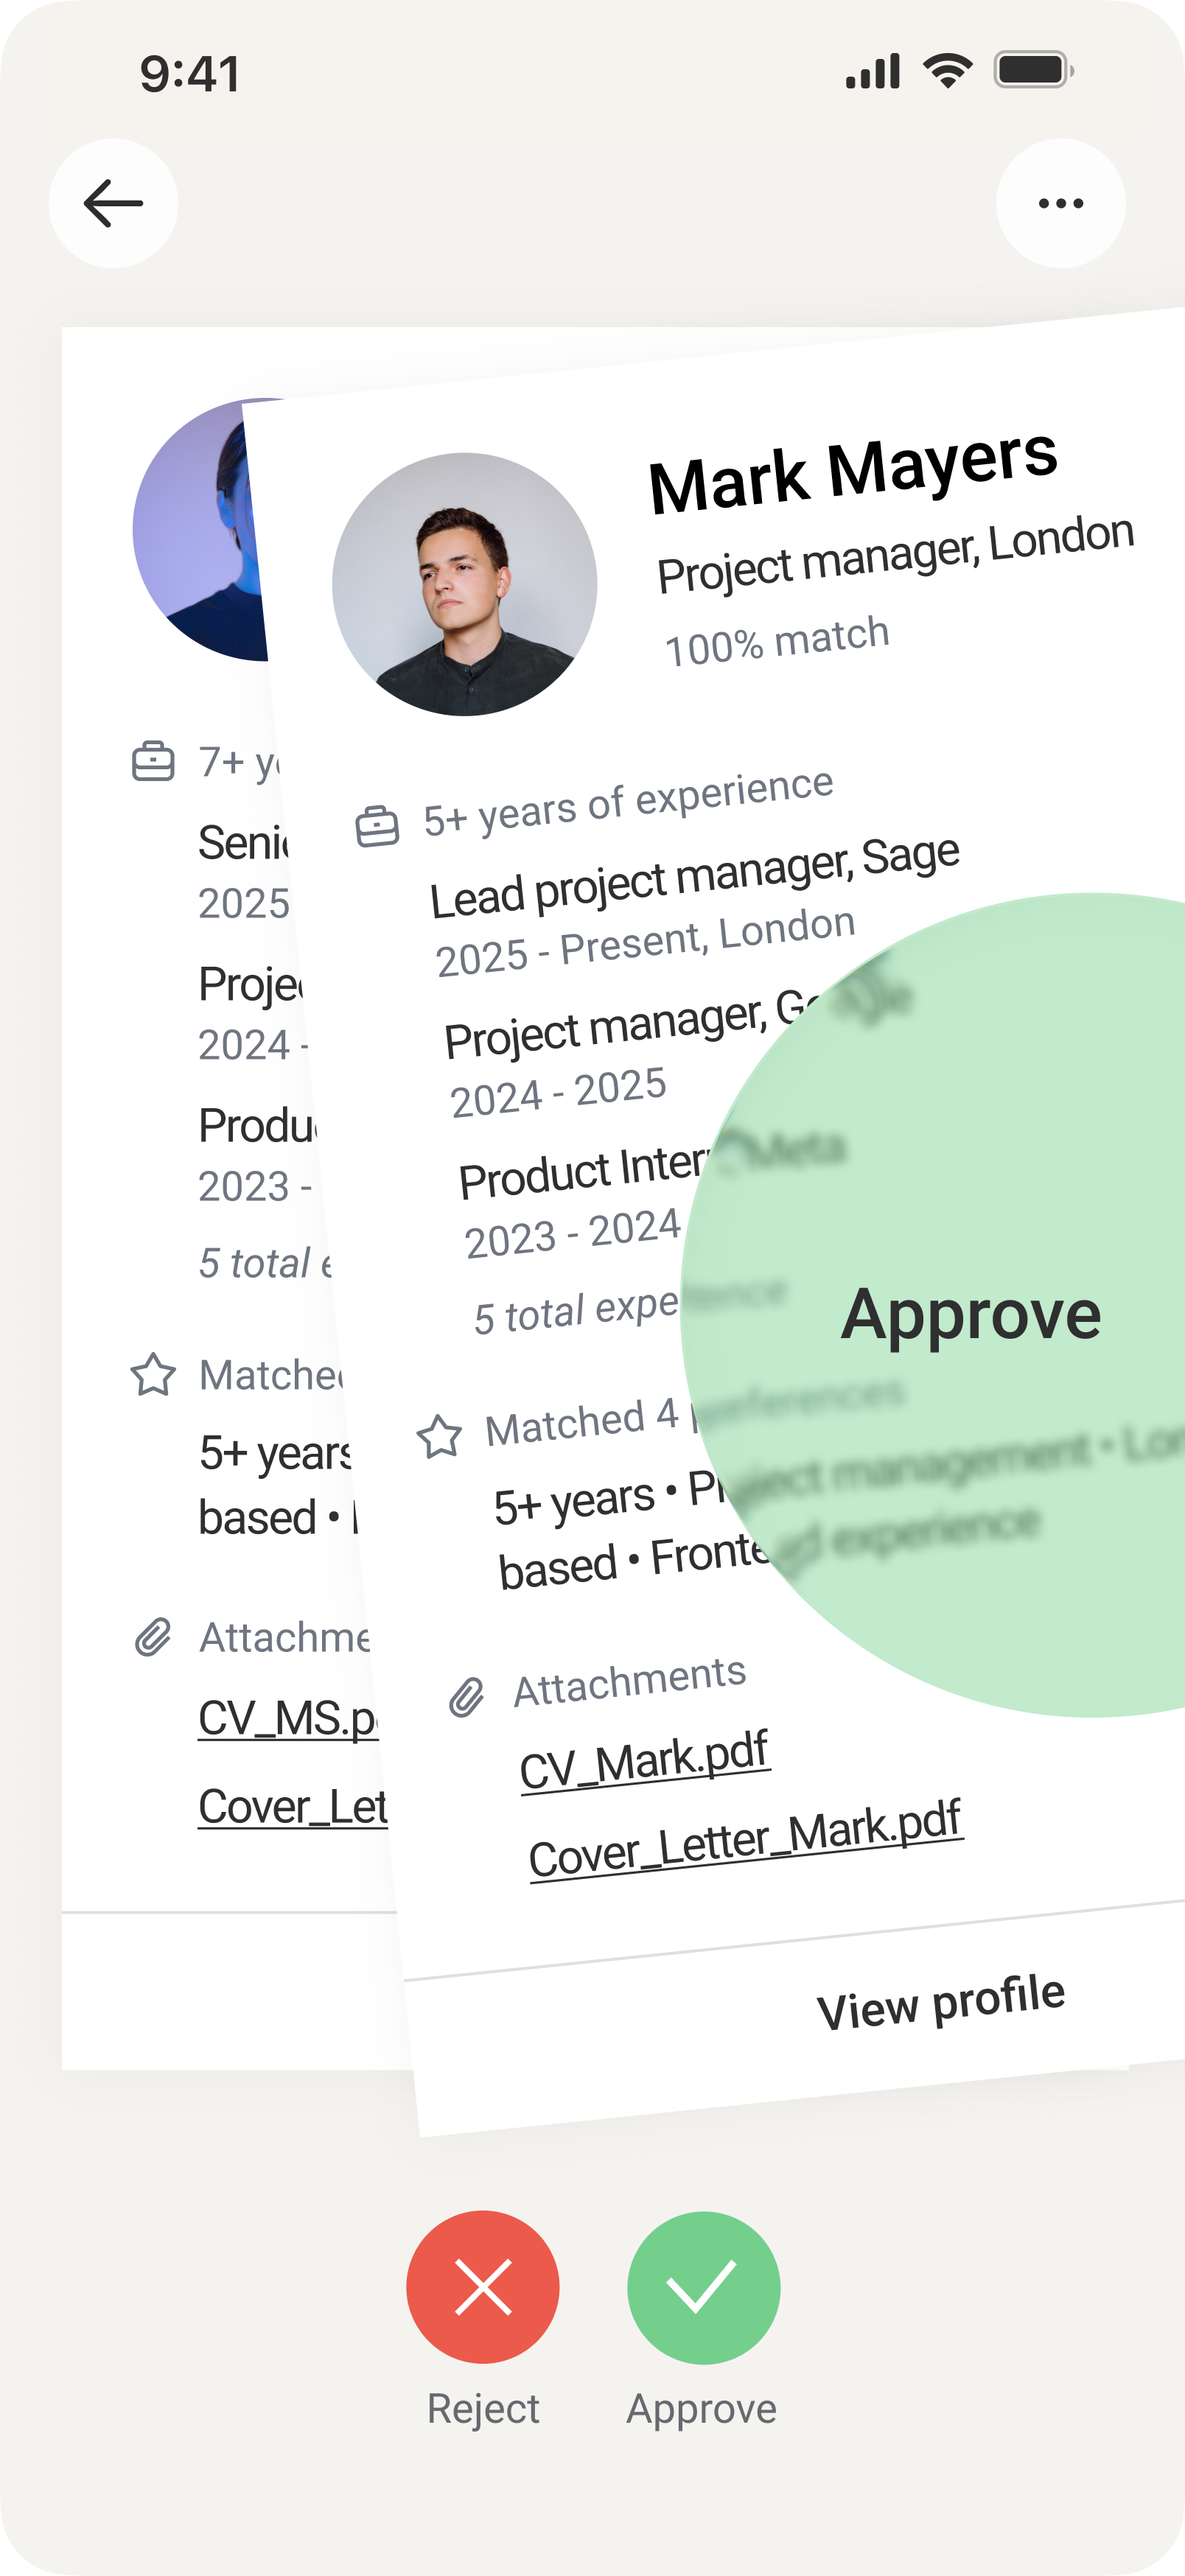This screenshot has height=2576, width=1185.
Task: Tap the back arrow button
Action: 113,203
